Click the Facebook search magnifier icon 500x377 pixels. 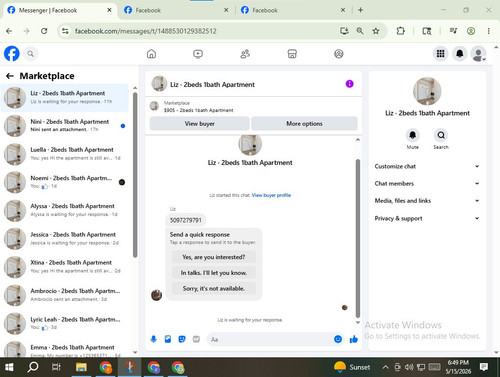click(31, 54)
